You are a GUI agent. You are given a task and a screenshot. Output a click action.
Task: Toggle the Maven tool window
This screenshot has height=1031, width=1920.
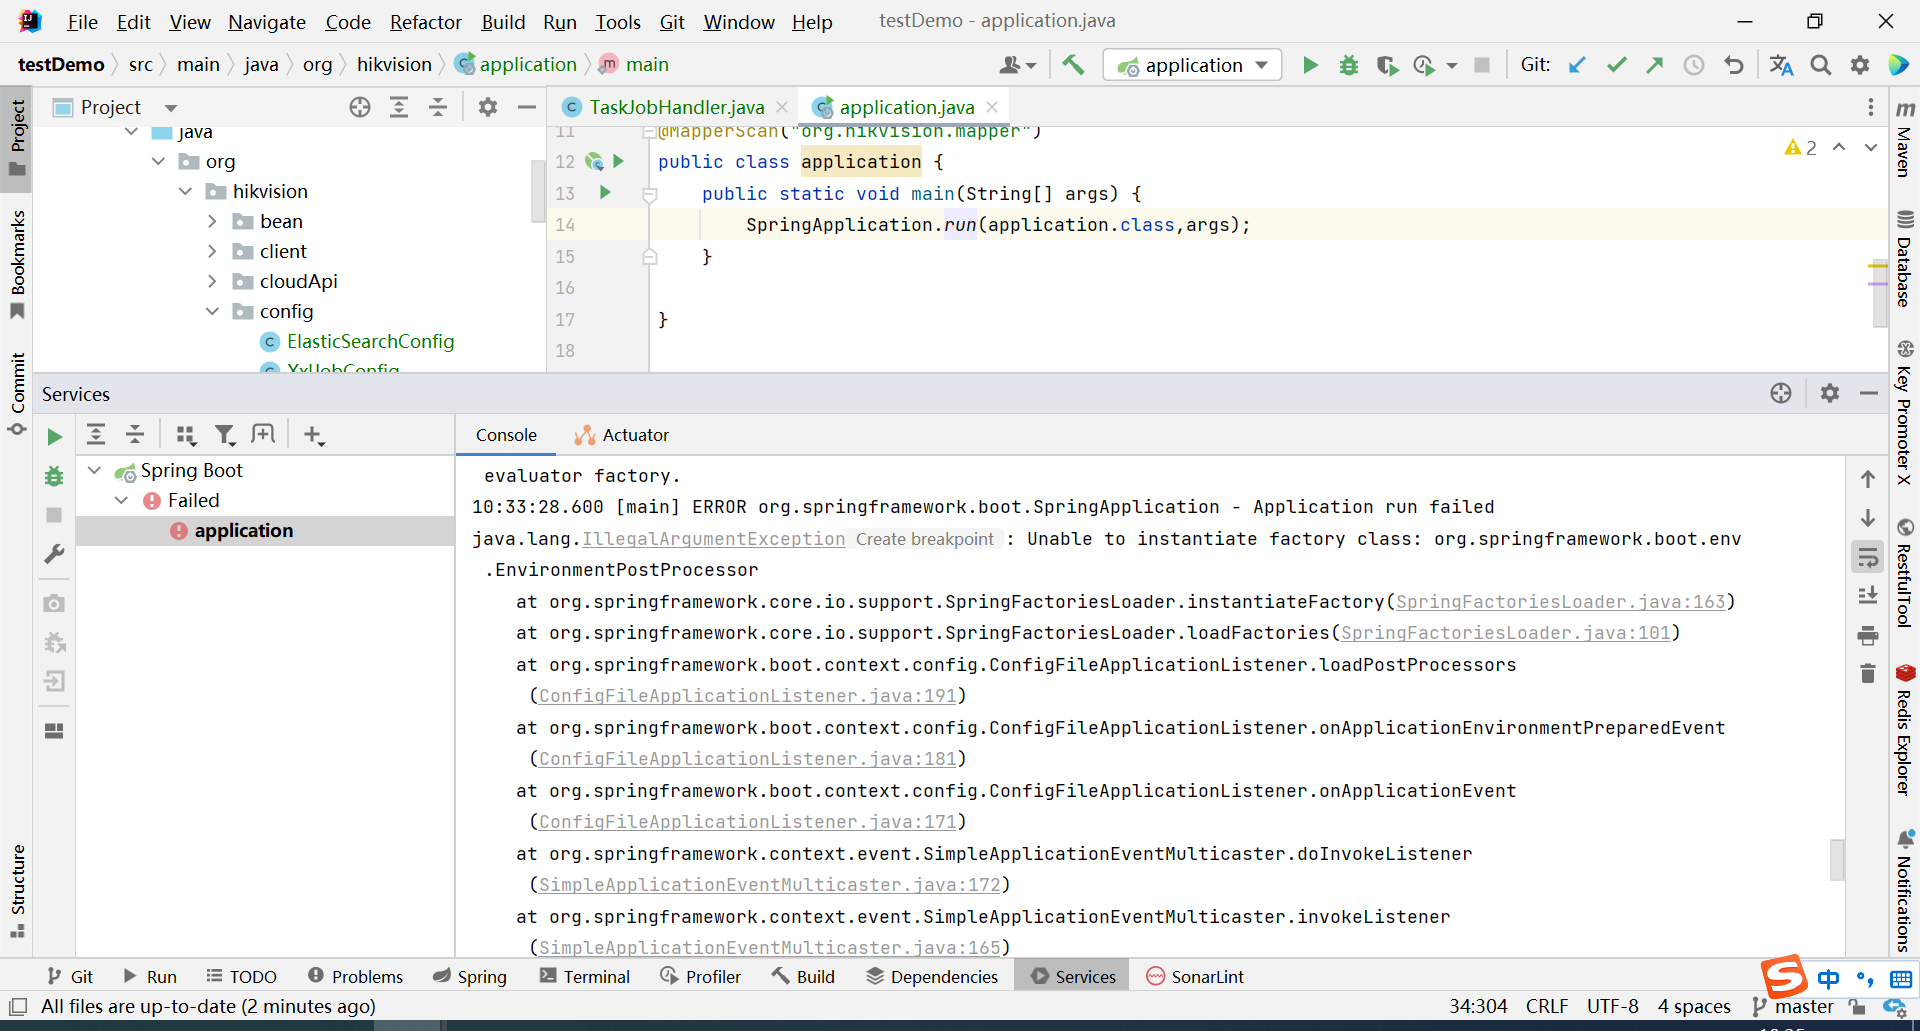[1904, 140]
